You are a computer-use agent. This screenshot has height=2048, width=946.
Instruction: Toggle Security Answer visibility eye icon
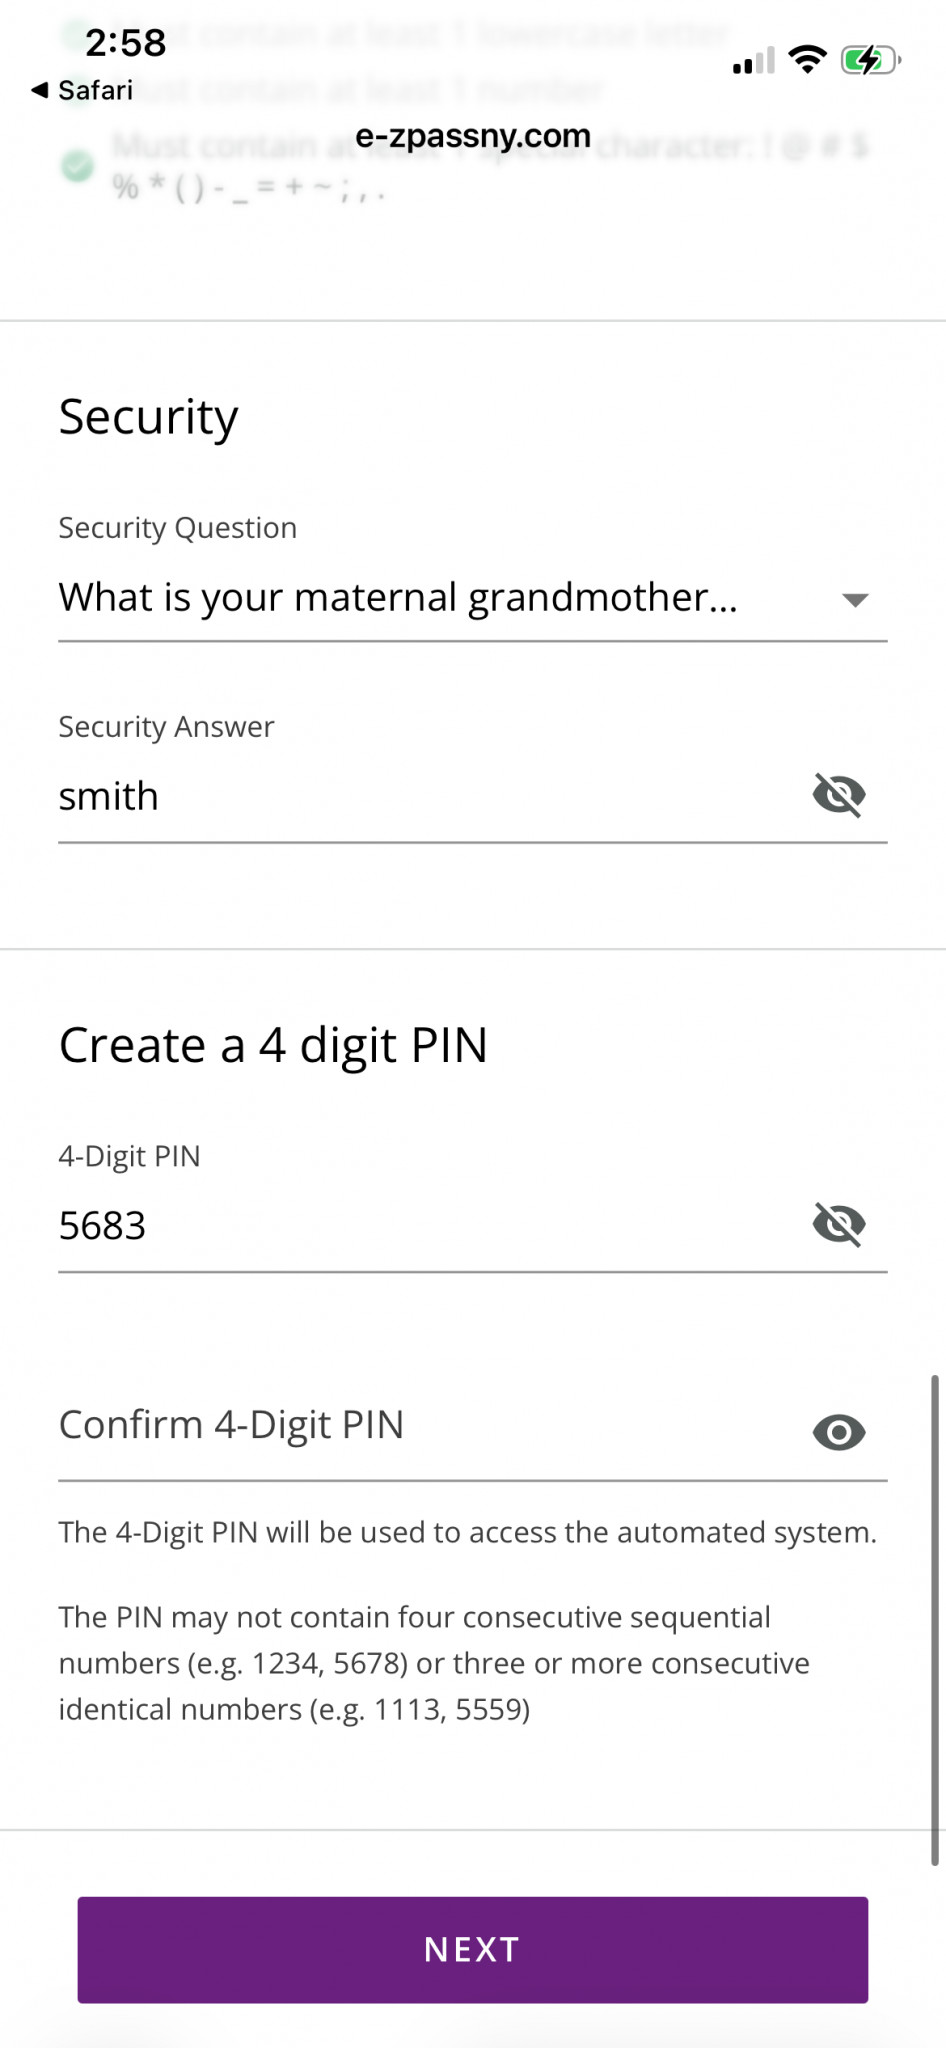tap(839, 796)
